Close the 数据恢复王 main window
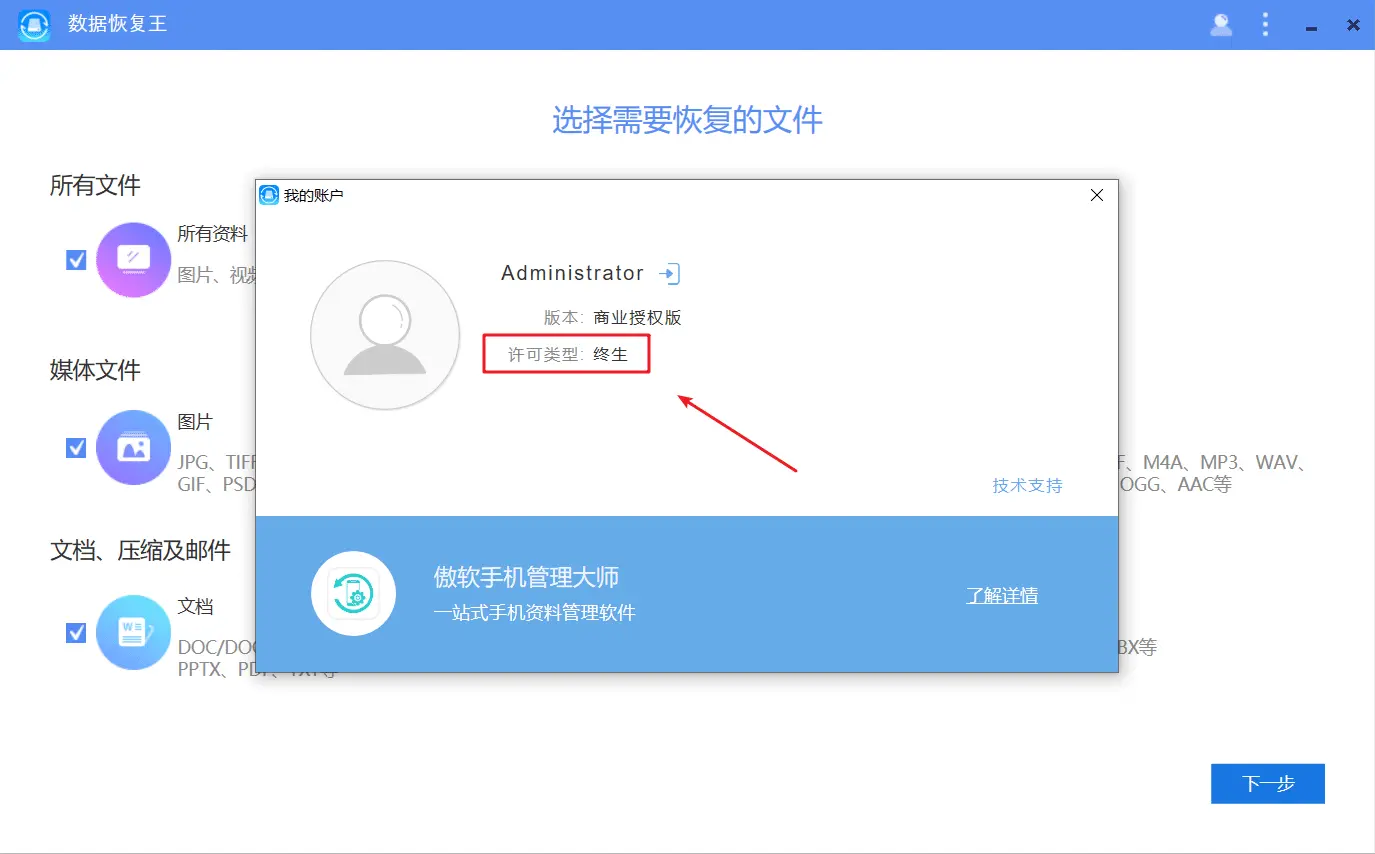The image size is (1375, 854). (1353, 25)
